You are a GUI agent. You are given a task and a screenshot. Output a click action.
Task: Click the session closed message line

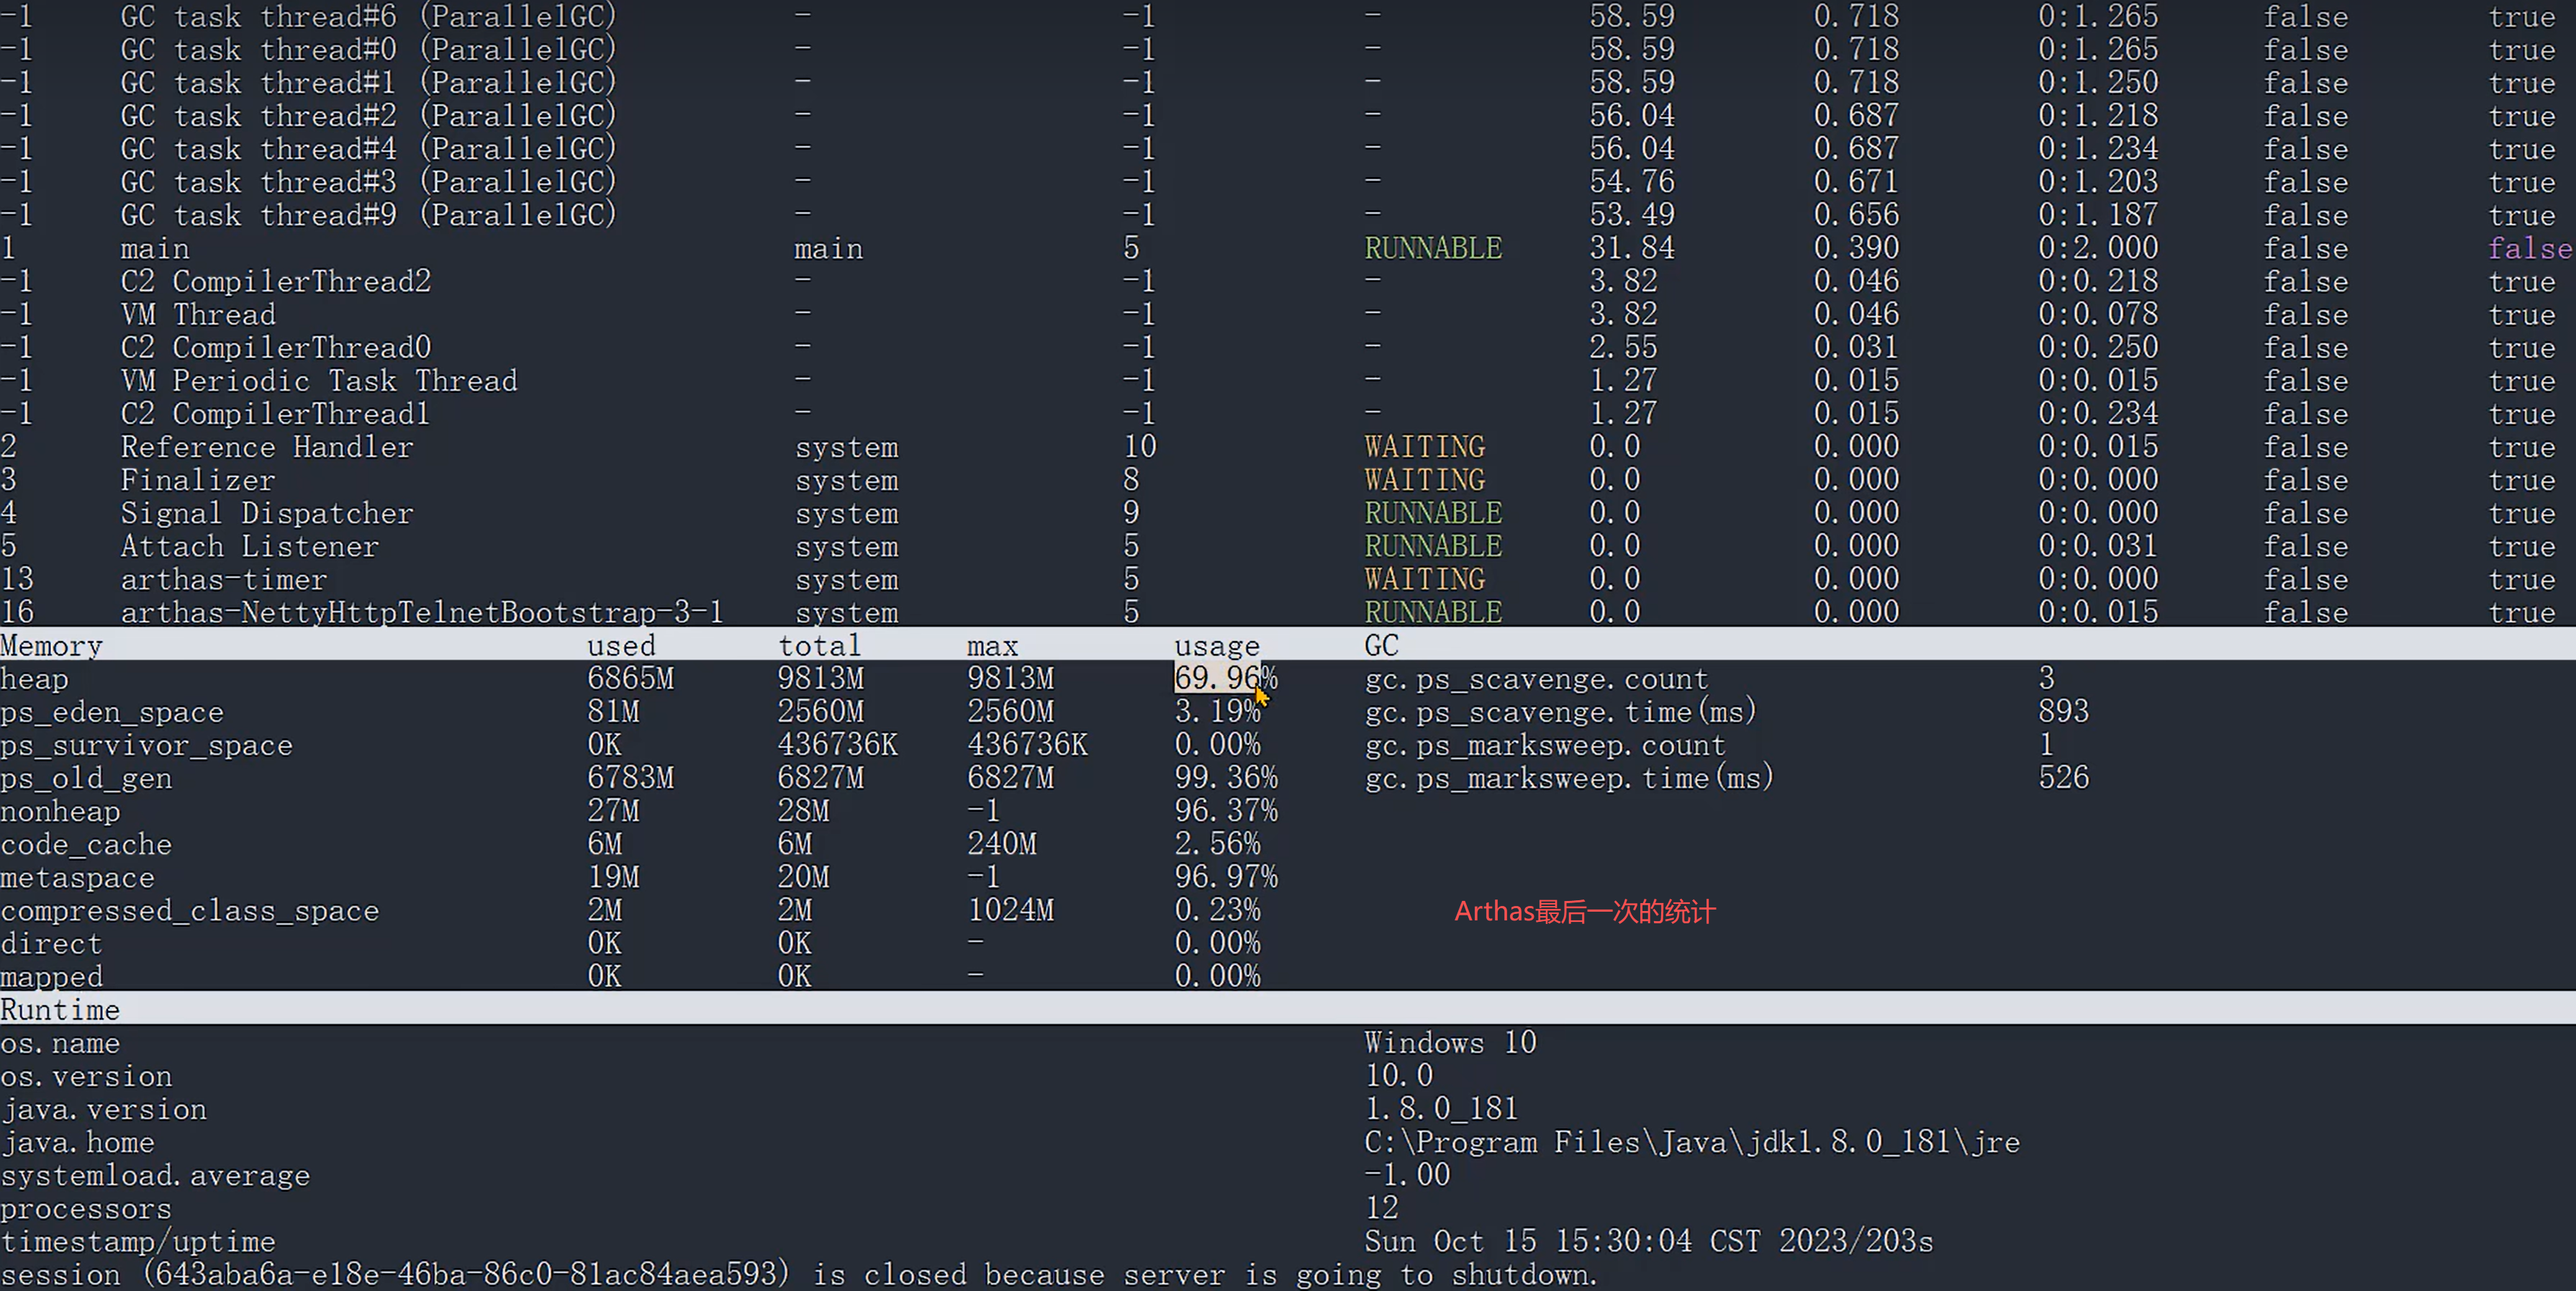click(798, 1275)
